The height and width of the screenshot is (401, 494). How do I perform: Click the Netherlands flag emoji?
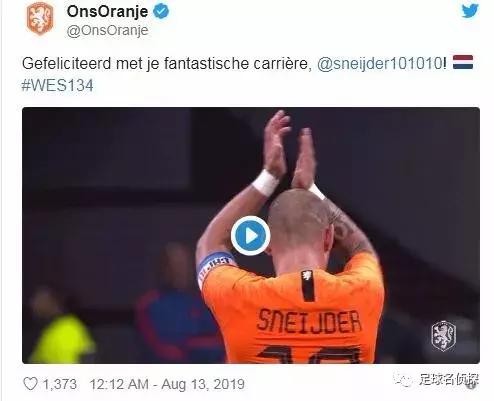[x=463, y=62]
